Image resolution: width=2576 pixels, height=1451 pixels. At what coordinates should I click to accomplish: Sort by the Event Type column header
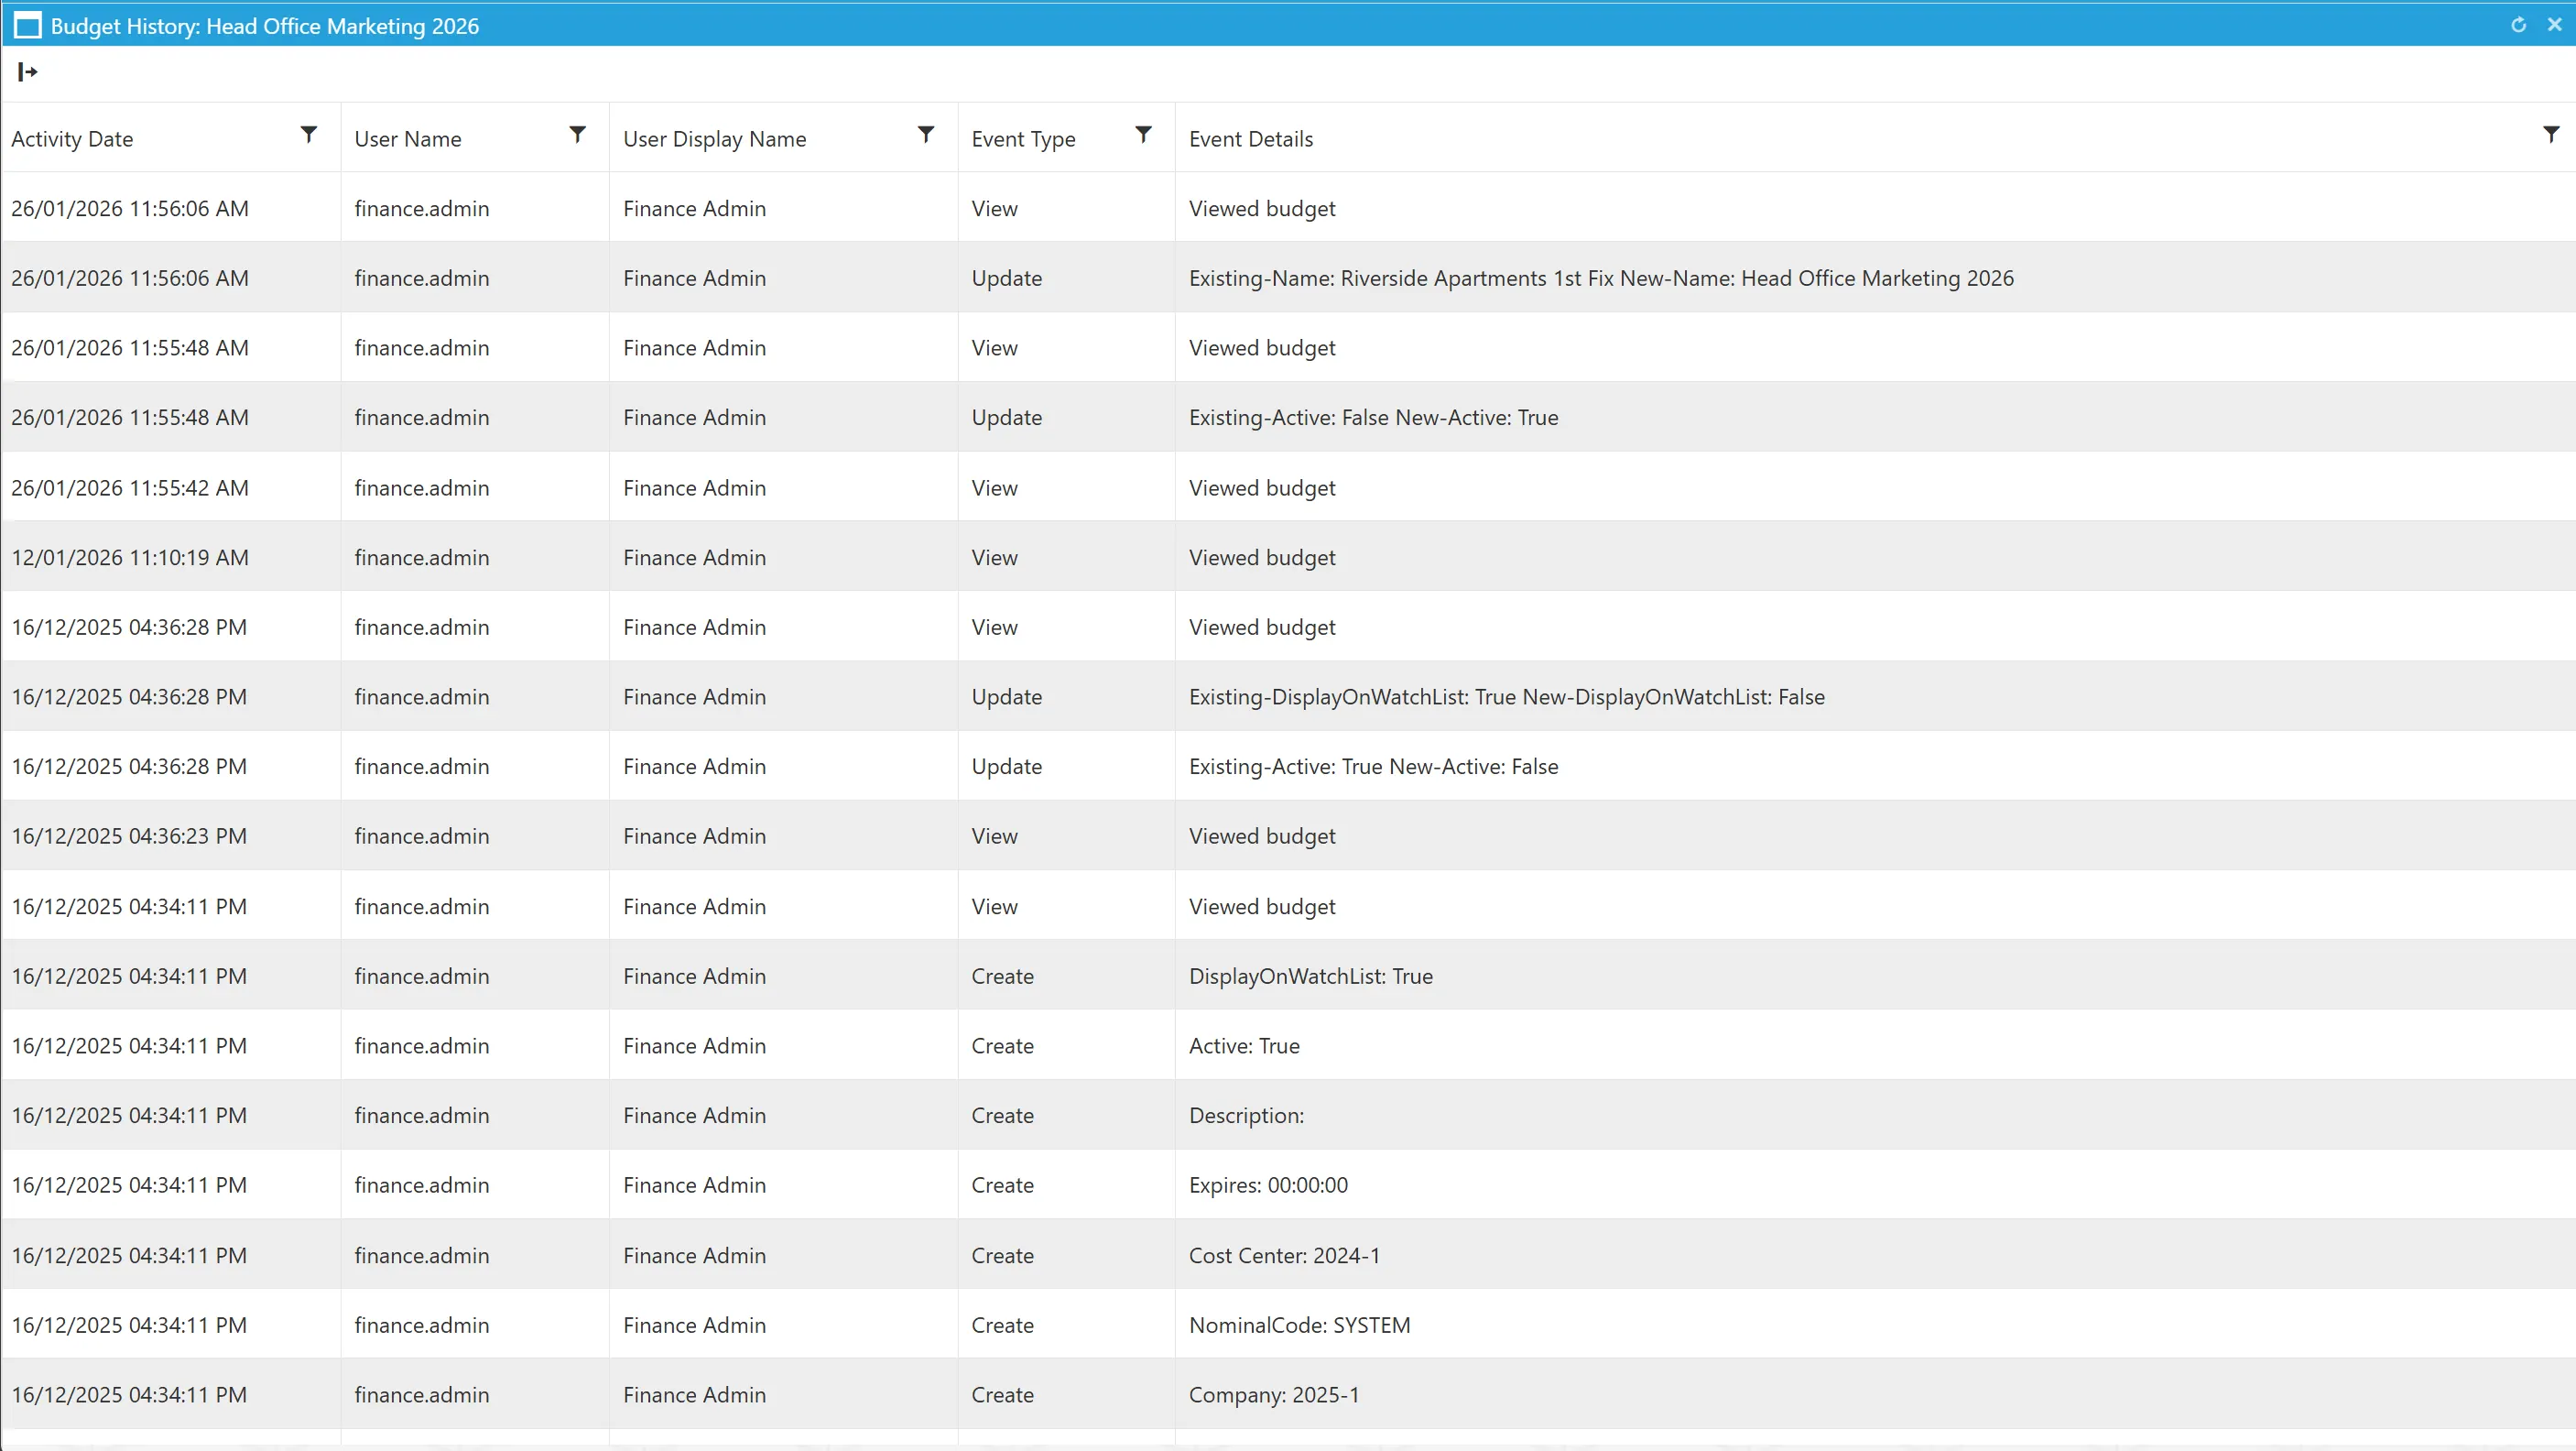[x=1024, y=139]
